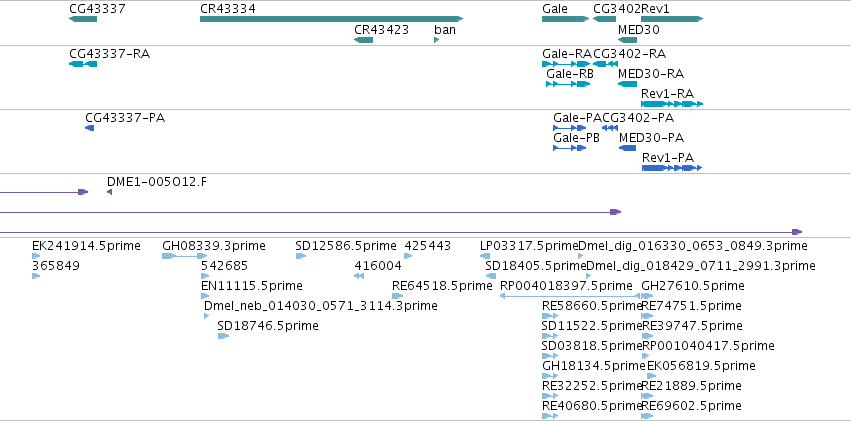Screen dimensions: 851x421
Task: Select the Gale-RB transcript feature
Action: pos(568,84)
